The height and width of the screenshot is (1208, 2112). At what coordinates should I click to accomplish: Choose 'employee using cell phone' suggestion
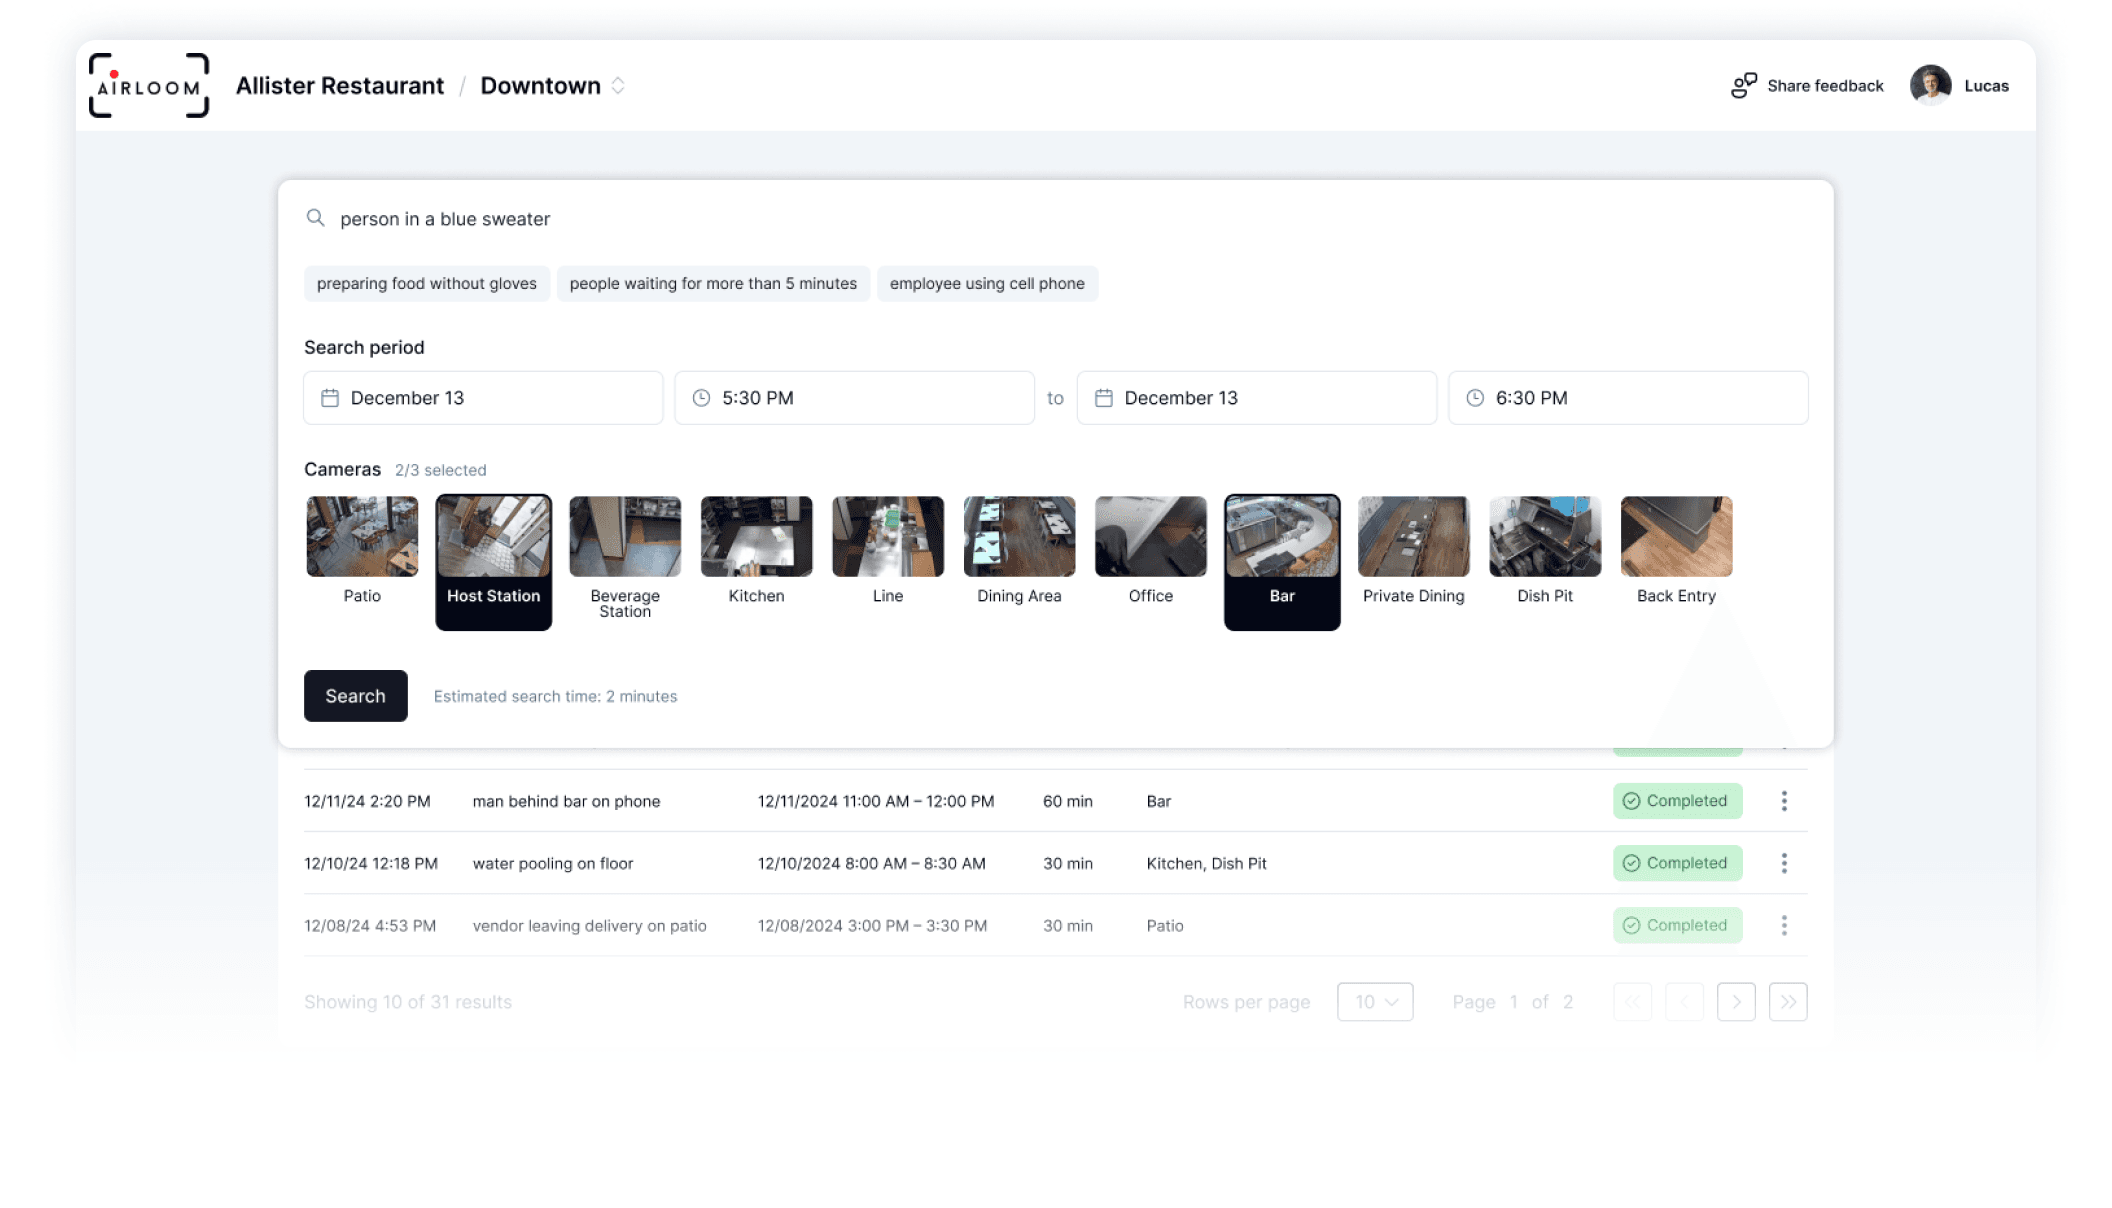(x=987, y=284)
